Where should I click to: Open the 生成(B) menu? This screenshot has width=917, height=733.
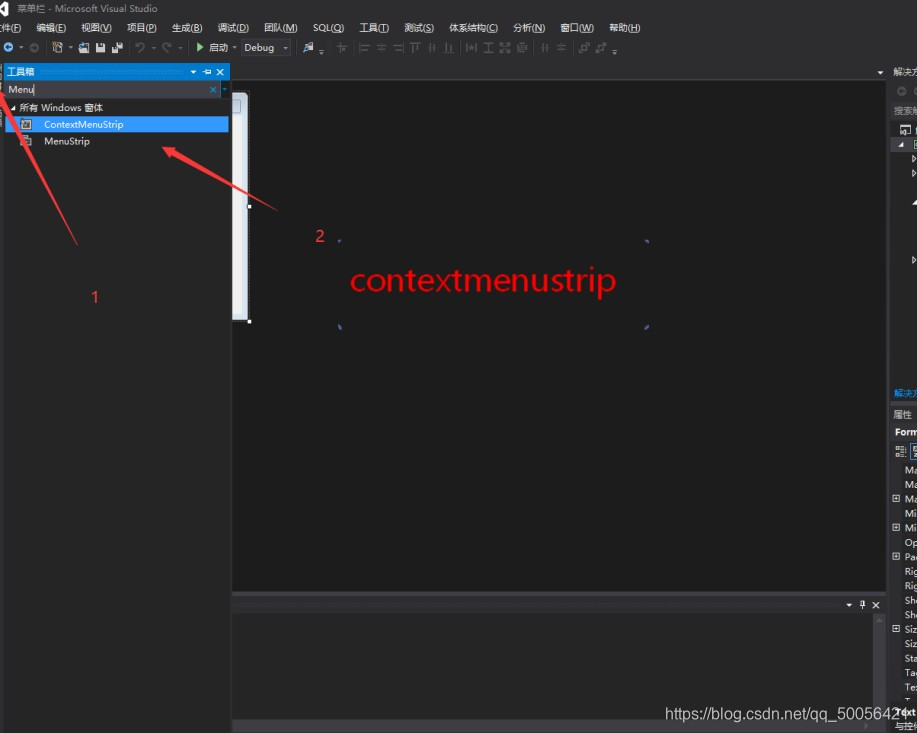(x=187, y=27)
